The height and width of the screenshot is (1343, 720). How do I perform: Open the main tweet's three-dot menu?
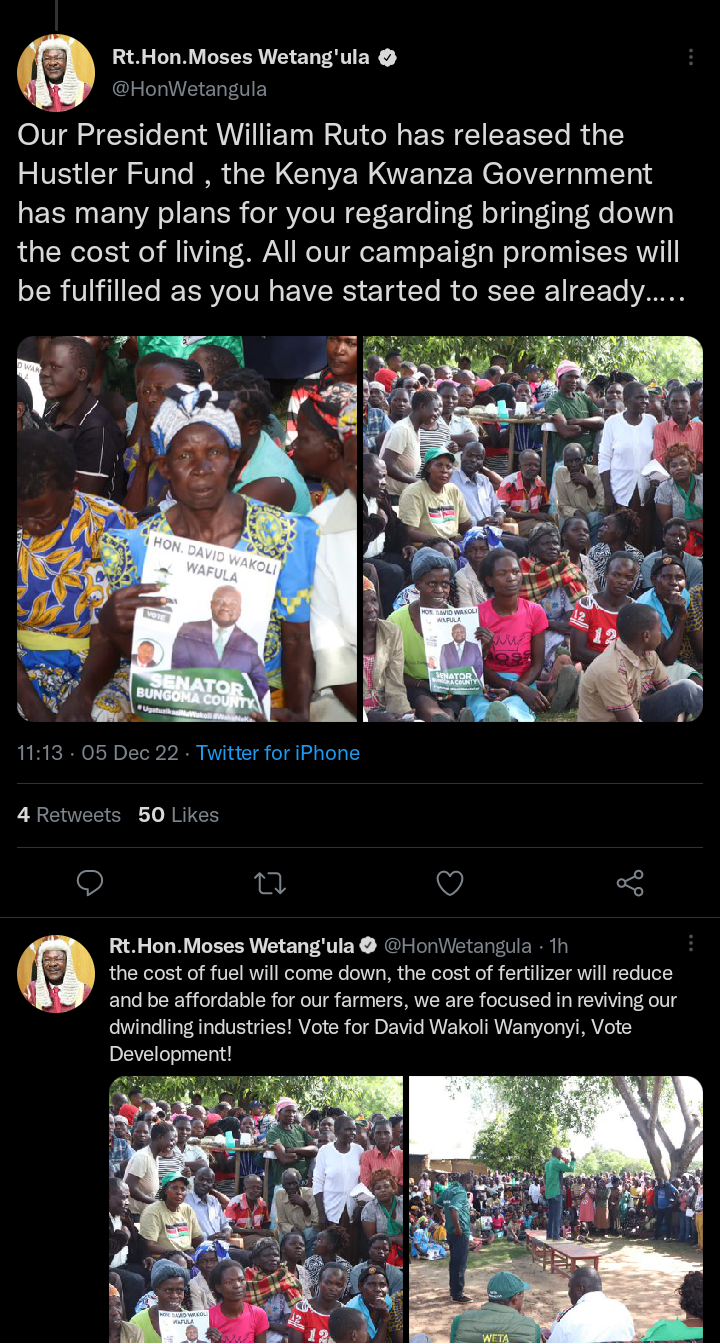[690, 58]
